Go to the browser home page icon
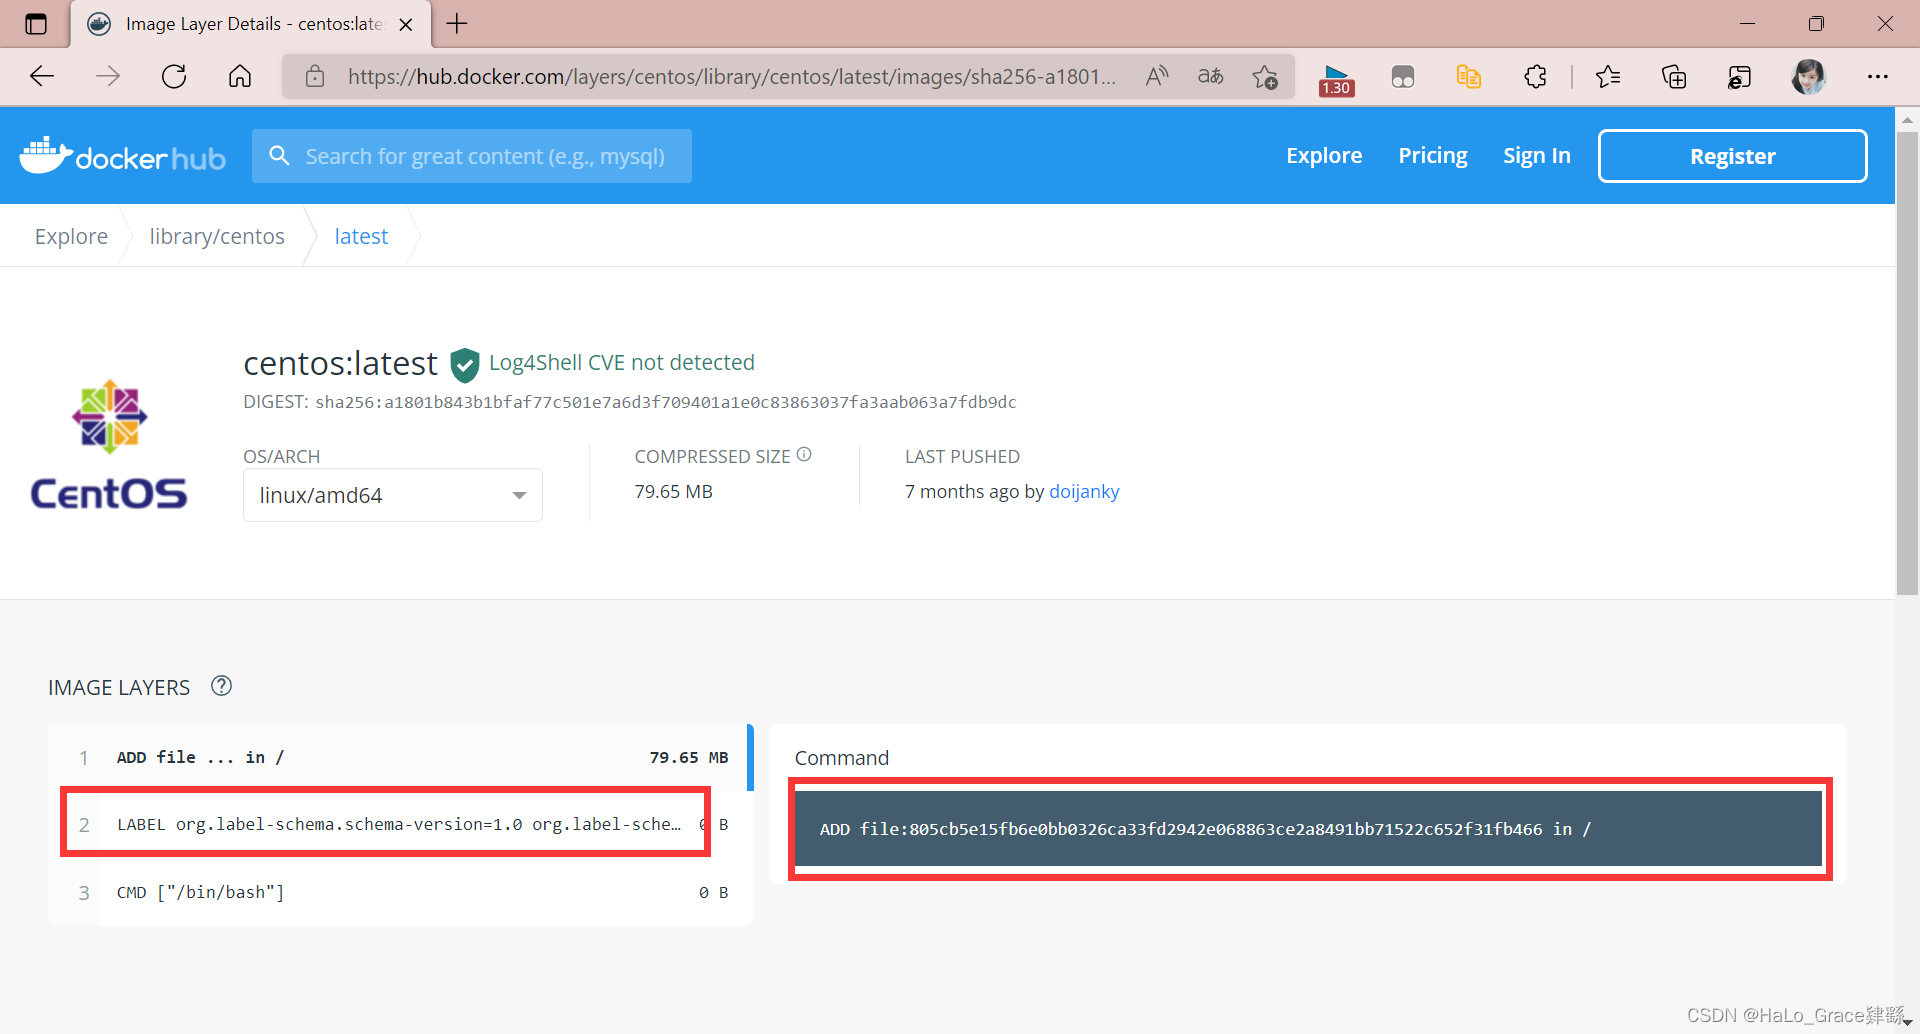This screenshot has height=1034, width=1920. [x=240, y=76]
